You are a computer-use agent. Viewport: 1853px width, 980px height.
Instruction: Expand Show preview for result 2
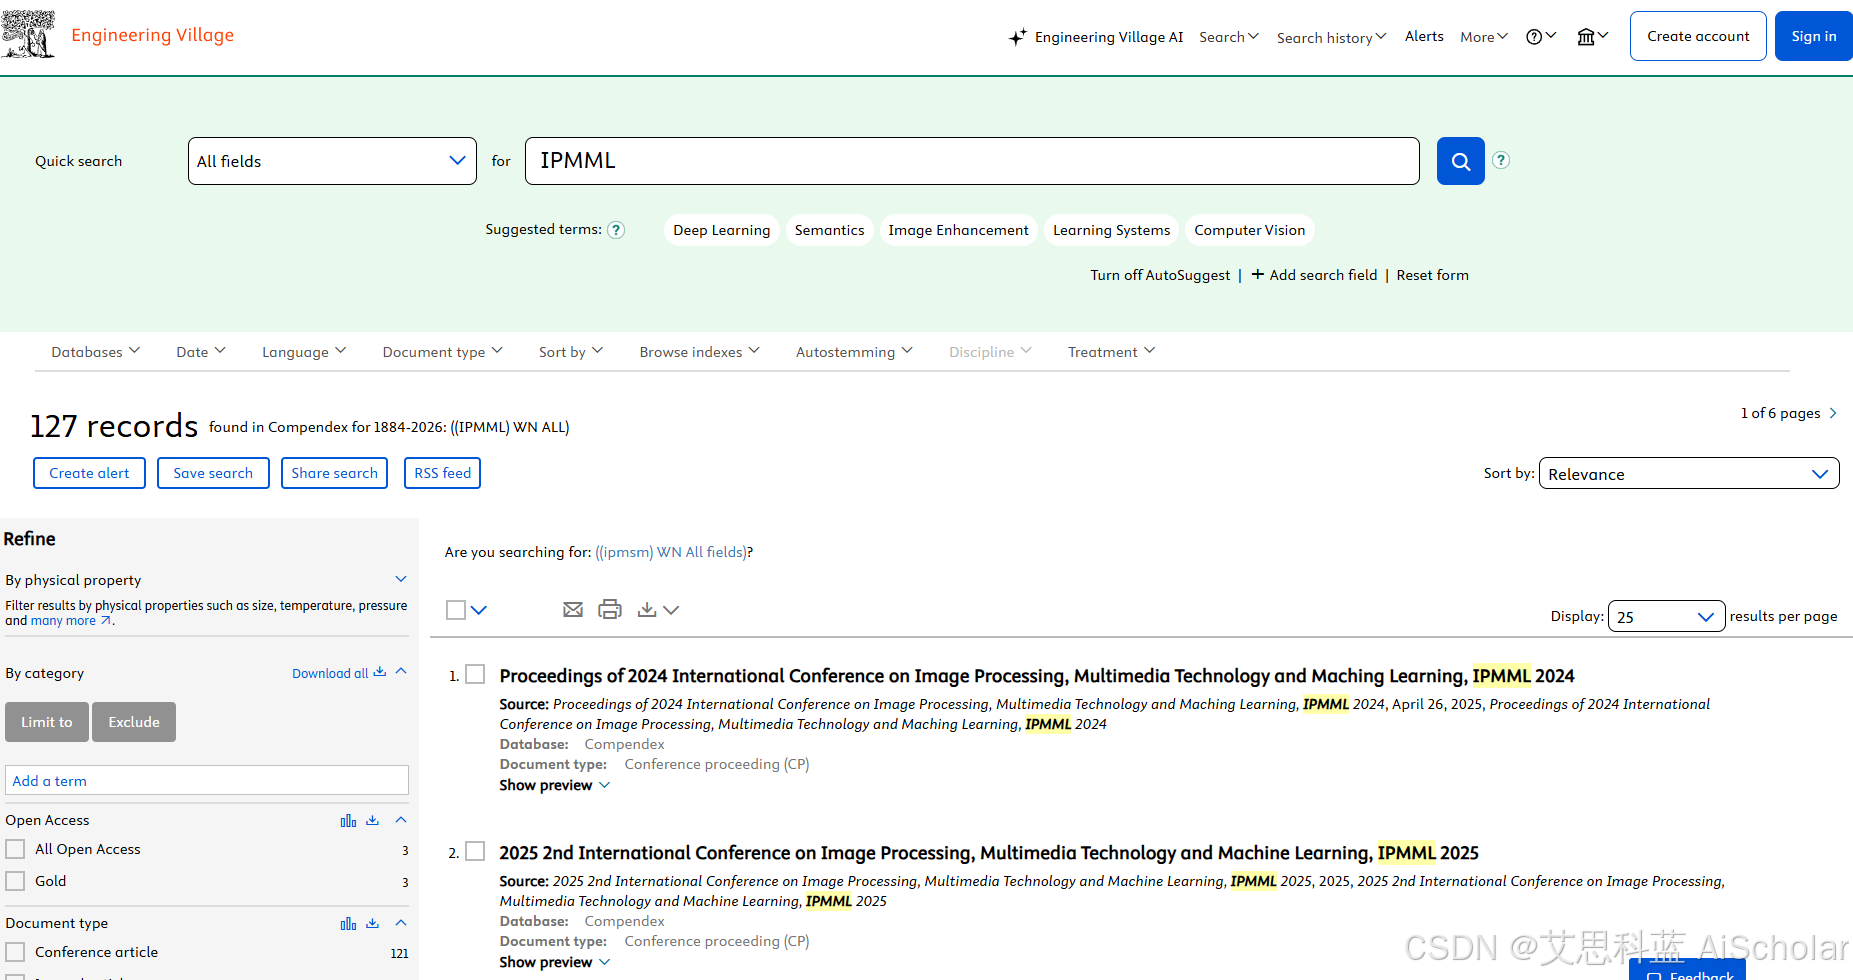[x=555, y=962]
